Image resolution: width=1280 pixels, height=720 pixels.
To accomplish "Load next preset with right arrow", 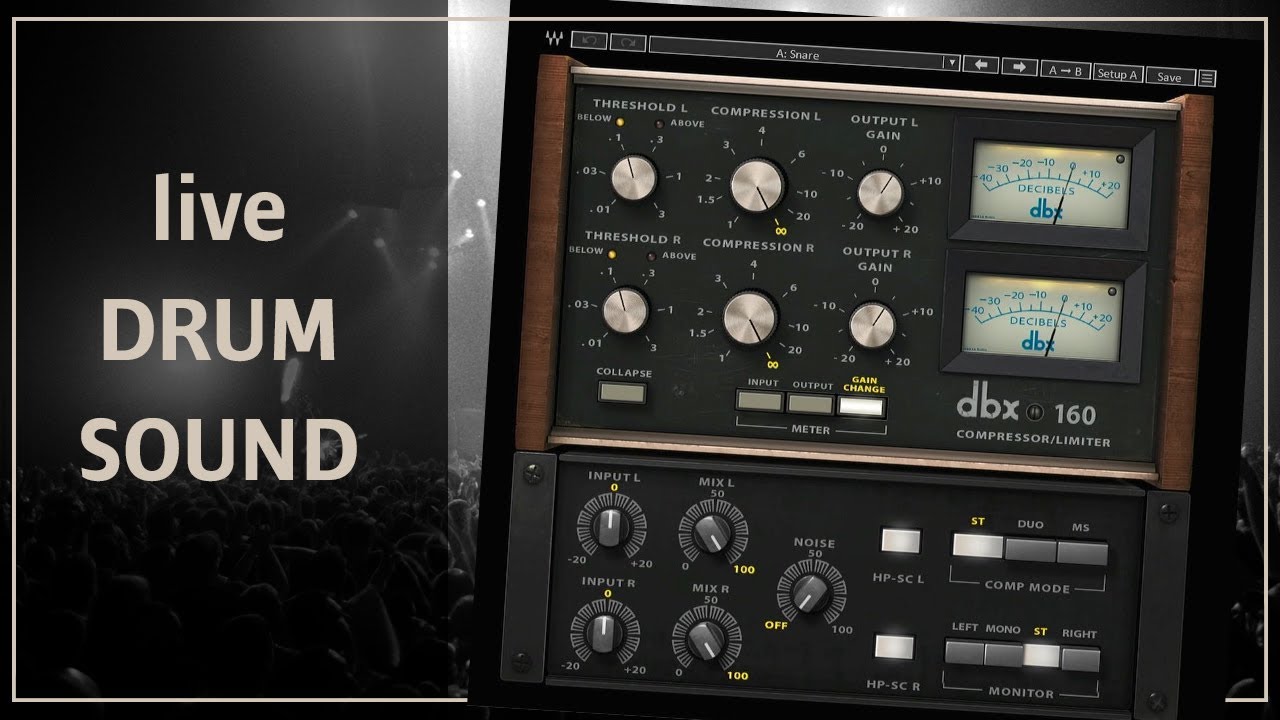I will (1018, 69).
